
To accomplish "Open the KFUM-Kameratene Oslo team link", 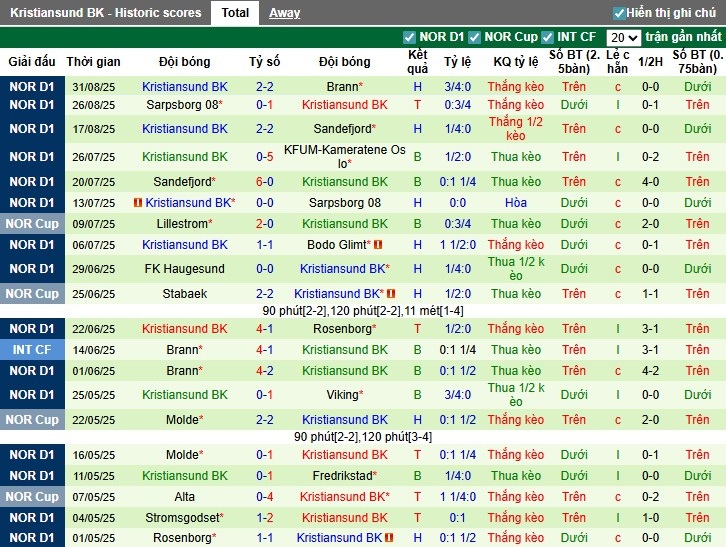I will (x=344, y=157).
